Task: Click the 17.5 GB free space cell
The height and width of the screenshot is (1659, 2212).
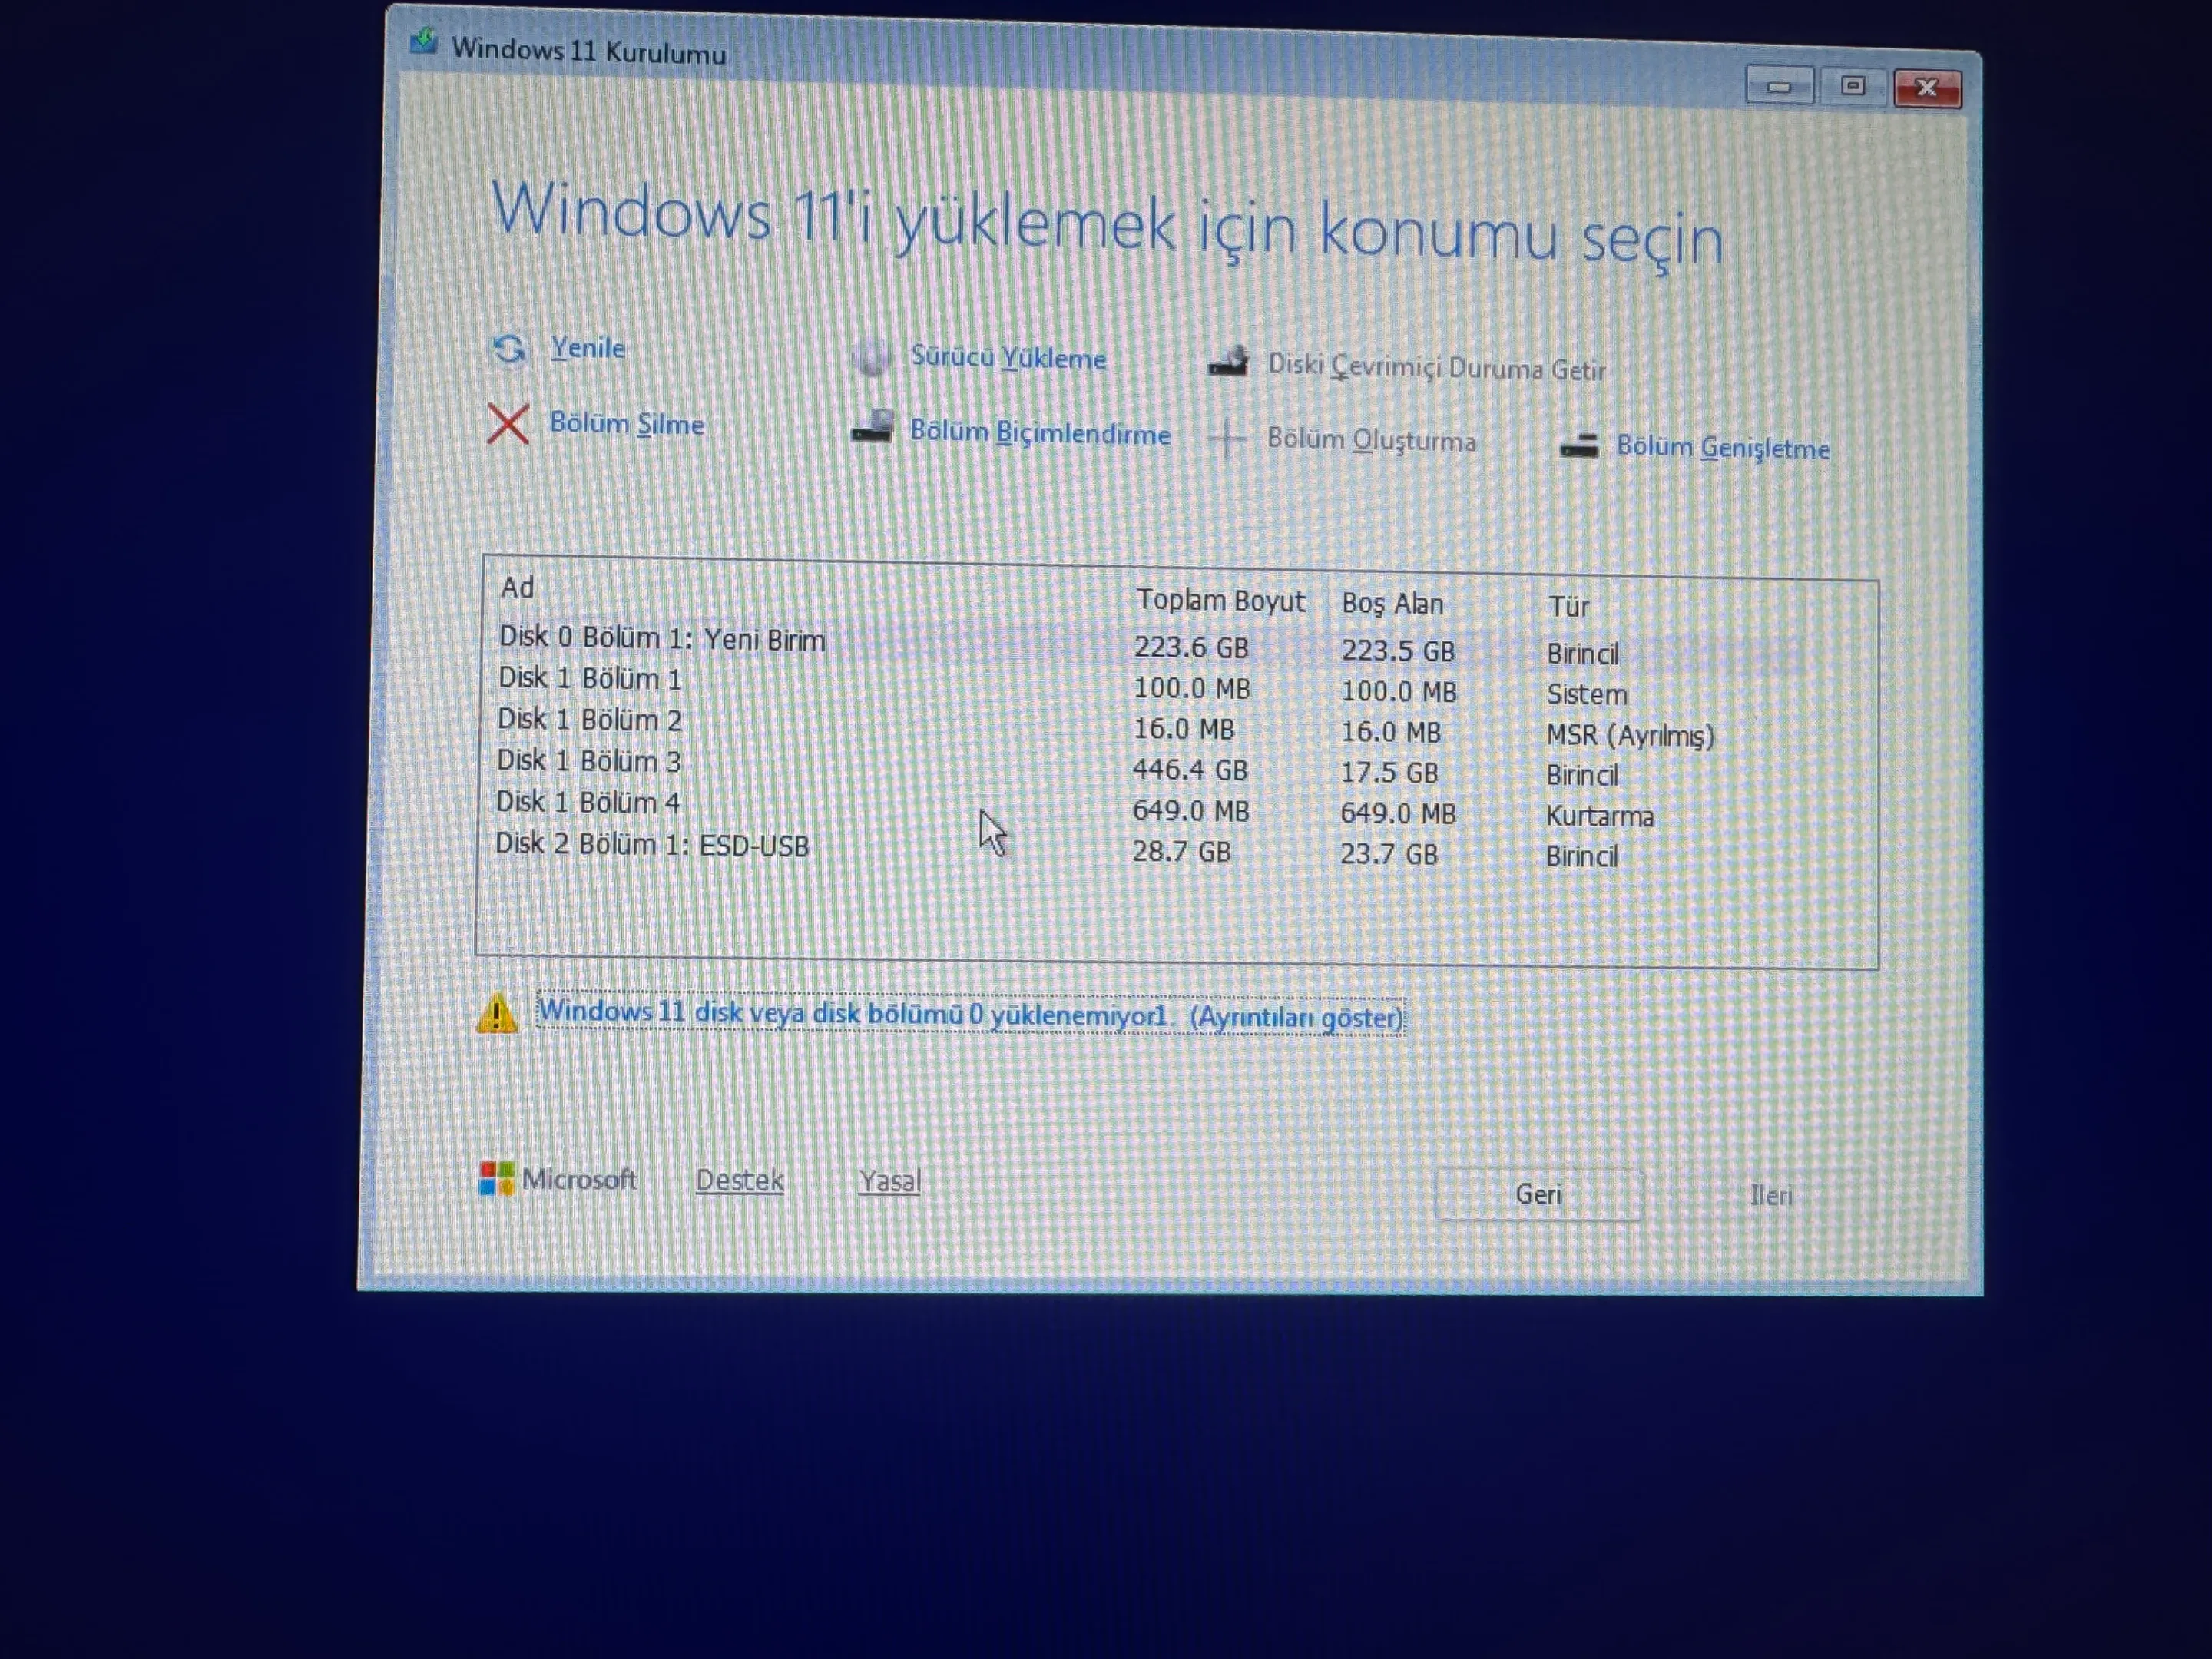Action: [x=1389, y=772]
